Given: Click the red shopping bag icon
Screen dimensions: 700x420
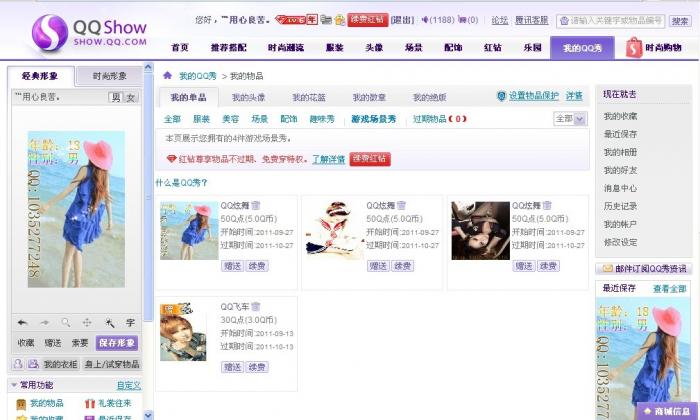Looking at the screenshot, I should (633, 48).
